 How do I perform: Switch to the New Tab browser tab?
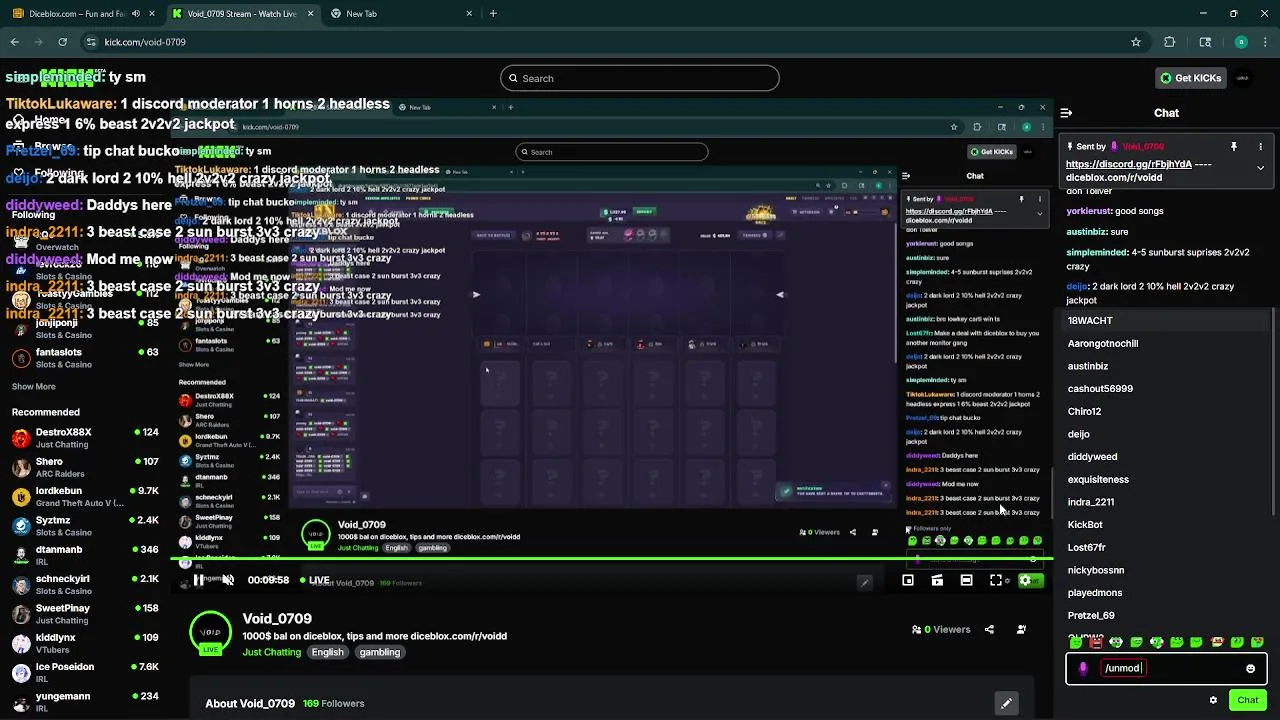pos(400,14)
